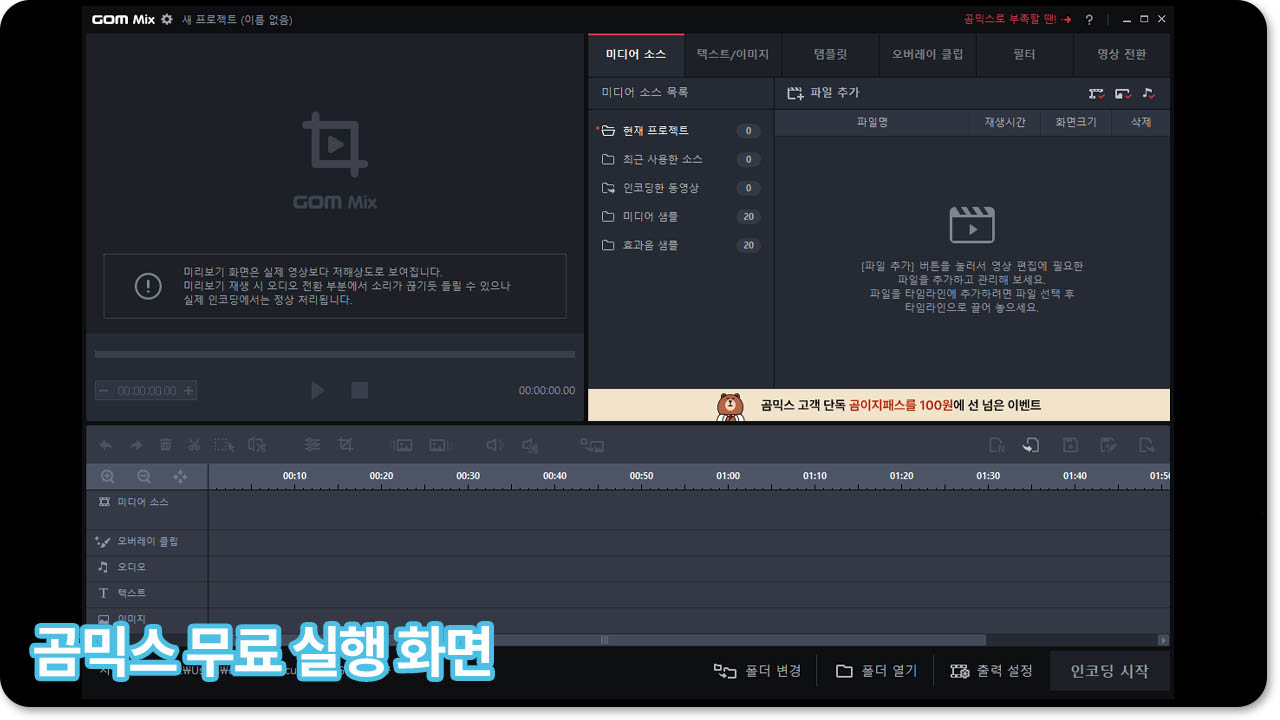Click the current time field showing 00:00:00:00
Screen dimensions: 1280x720
[146, 390]
